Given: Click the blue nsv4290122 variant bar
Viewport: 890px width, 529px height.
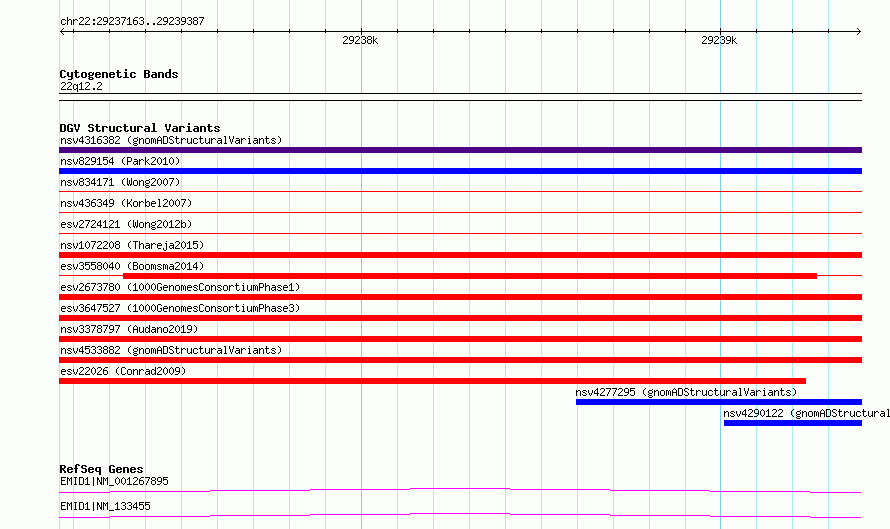Looking at the screenshot, I should tap(793, 423).
